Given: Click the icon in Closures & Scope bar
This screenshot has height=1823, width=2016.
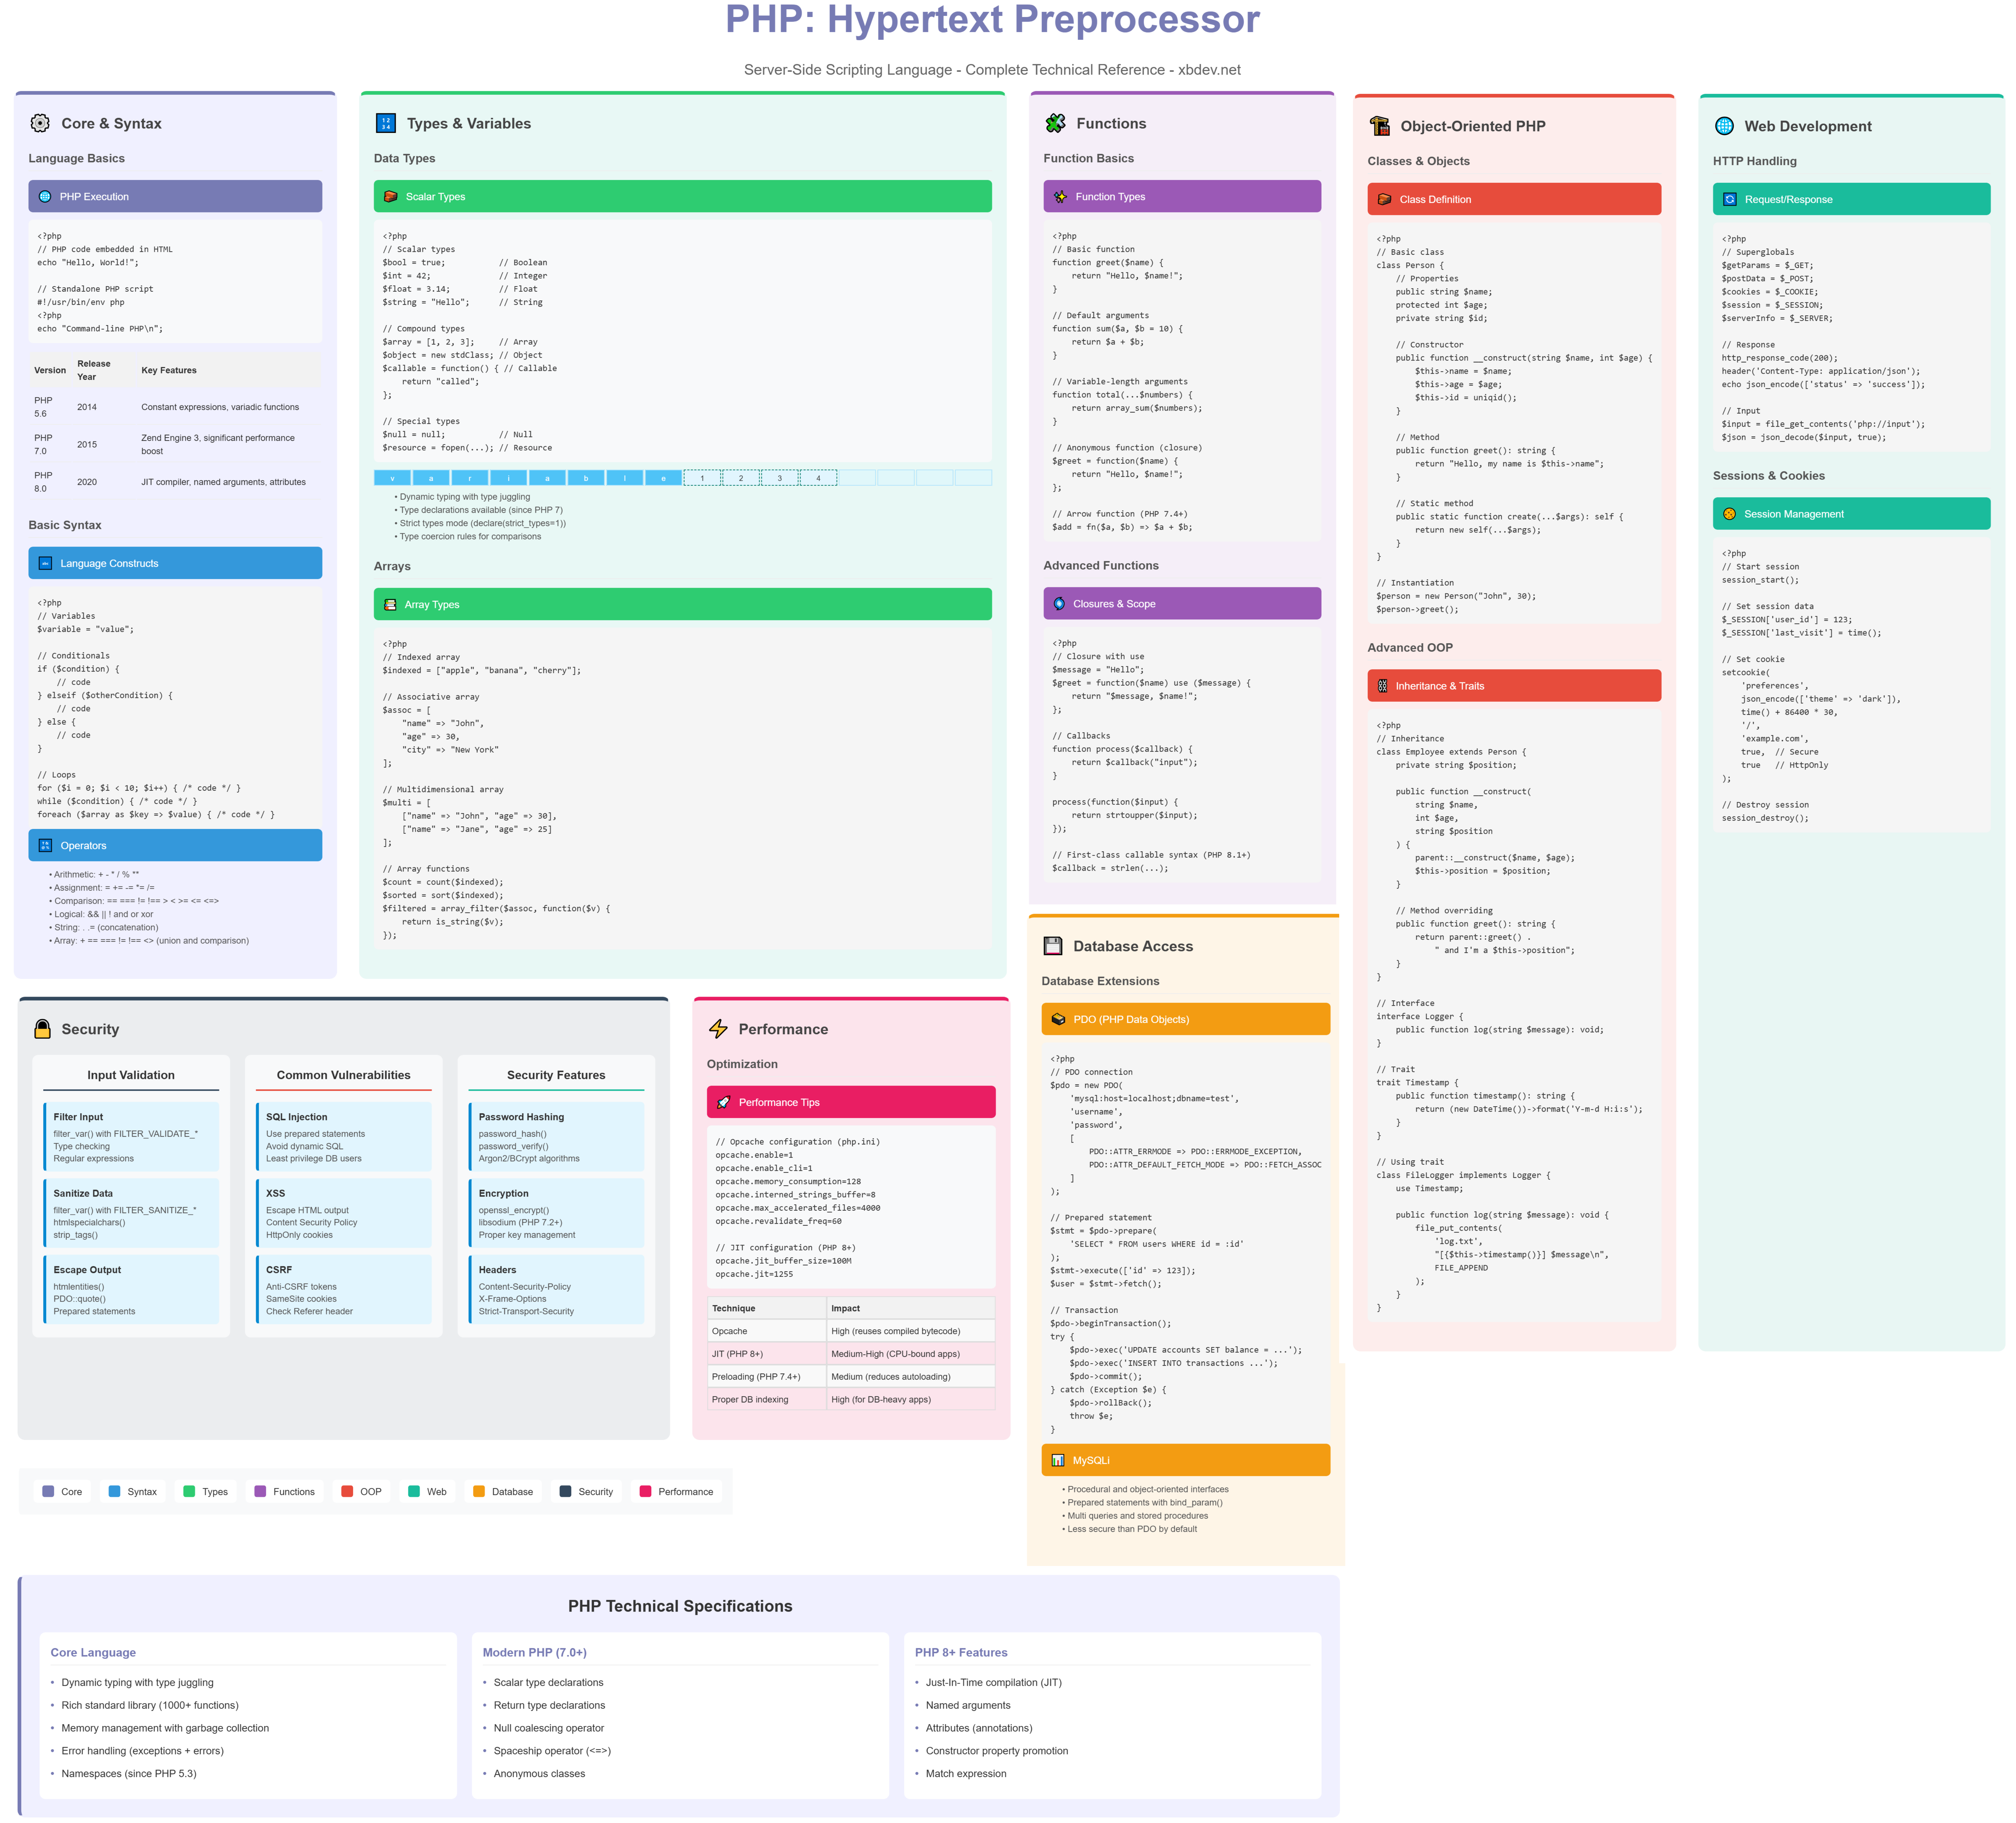Looking at the screenshot, I should coord(1059,604).
